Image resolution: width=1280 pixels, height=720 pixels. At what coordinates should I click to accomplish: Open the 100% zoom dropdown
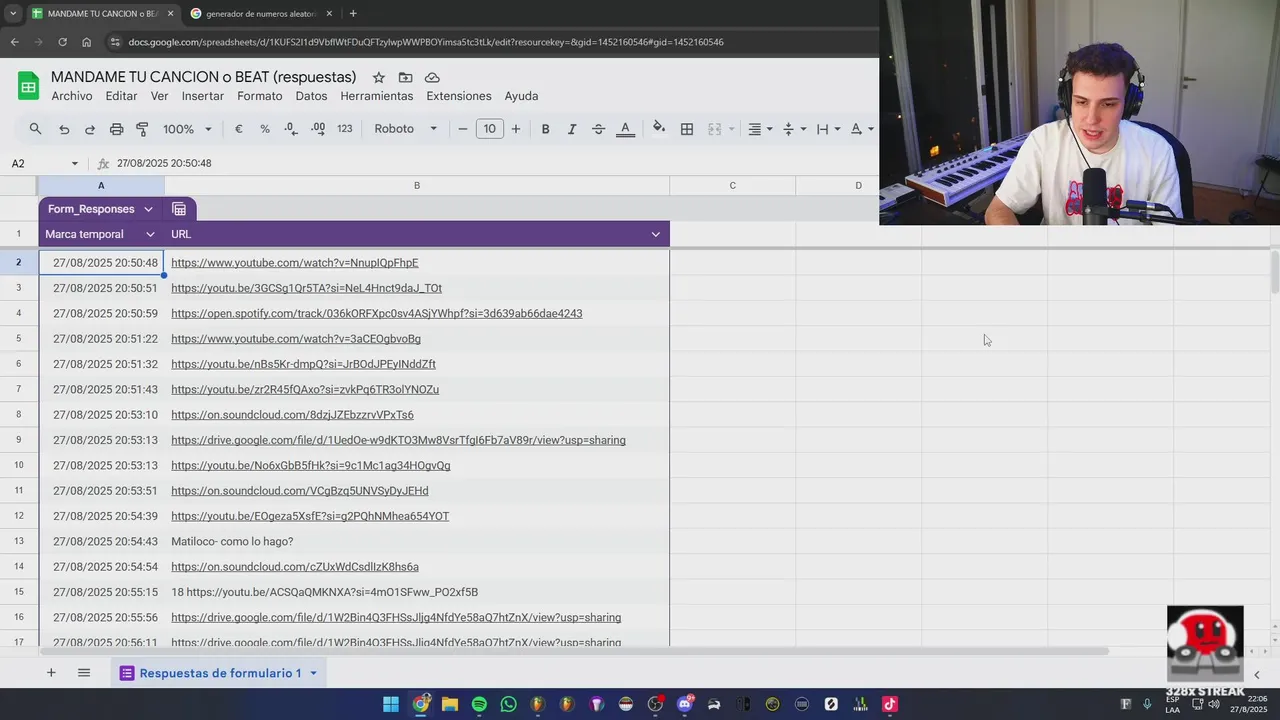[x=187, y=129]
